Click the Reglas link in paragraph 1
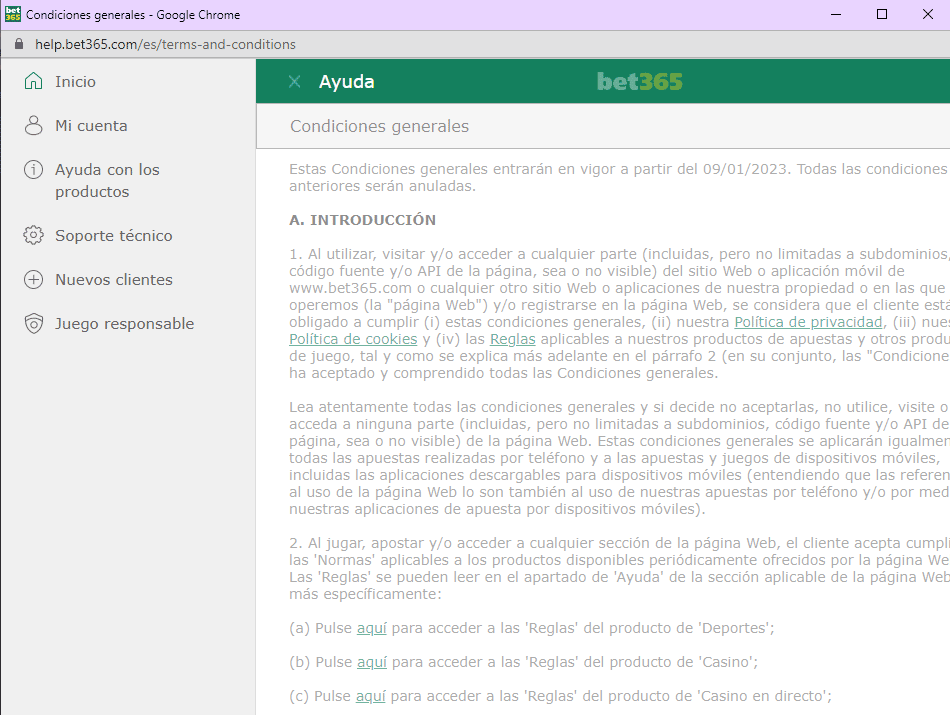 click(512, 338)
